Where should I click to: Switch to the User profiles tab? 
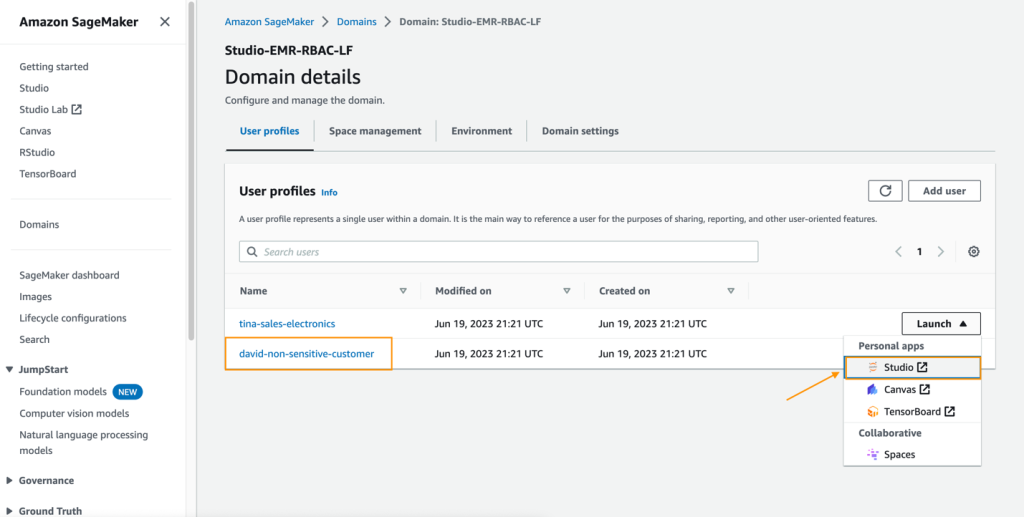[270, 131]
